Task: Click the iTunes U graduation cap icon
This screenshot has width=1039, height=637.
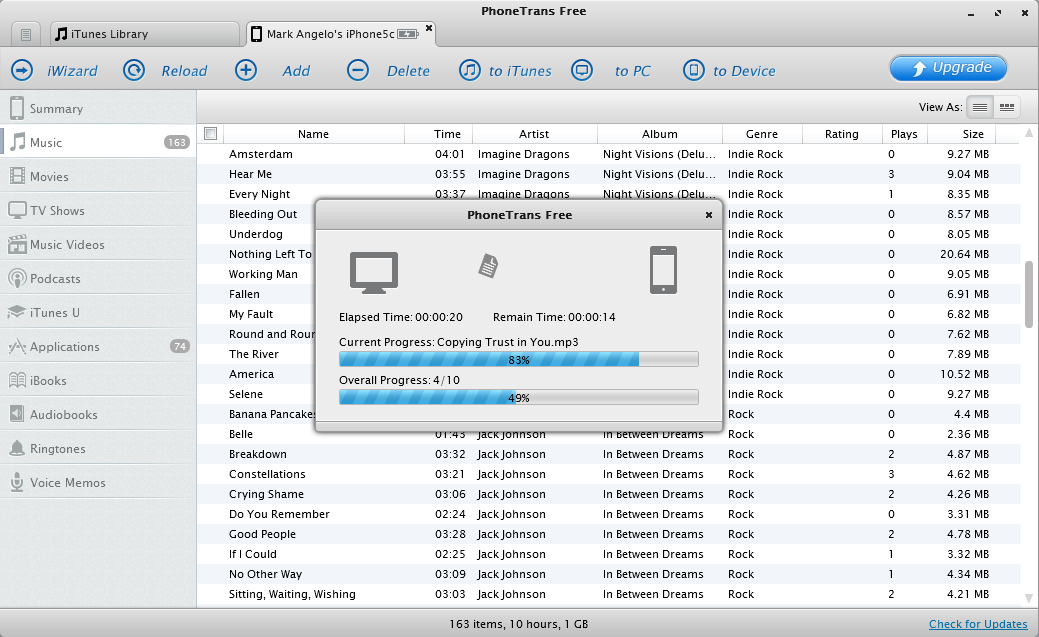Action: click(17, 312)
